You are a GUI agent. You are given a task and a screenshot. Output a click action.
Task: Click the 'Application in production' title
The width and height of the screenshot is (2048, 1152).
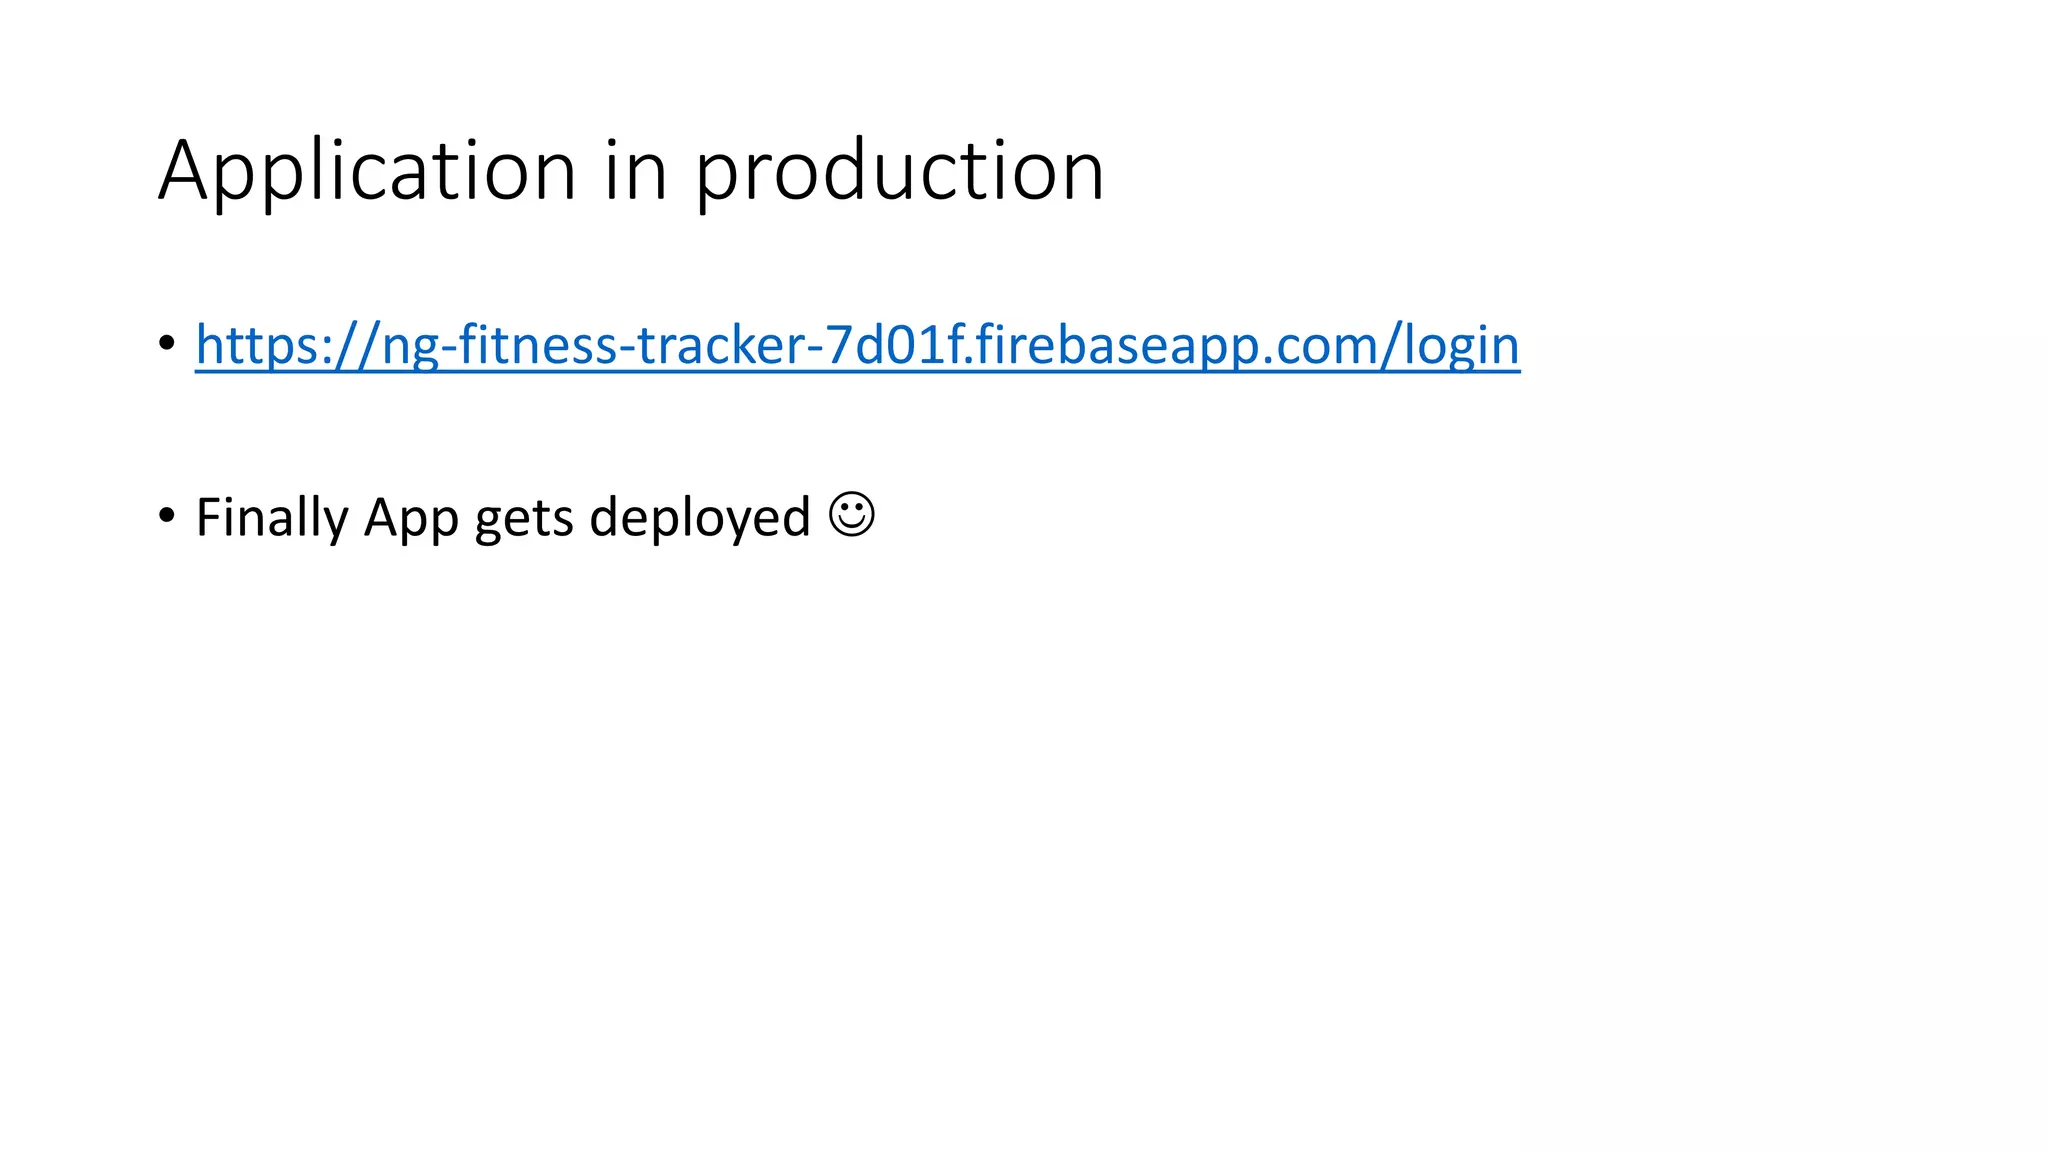[x=631, y=172]
